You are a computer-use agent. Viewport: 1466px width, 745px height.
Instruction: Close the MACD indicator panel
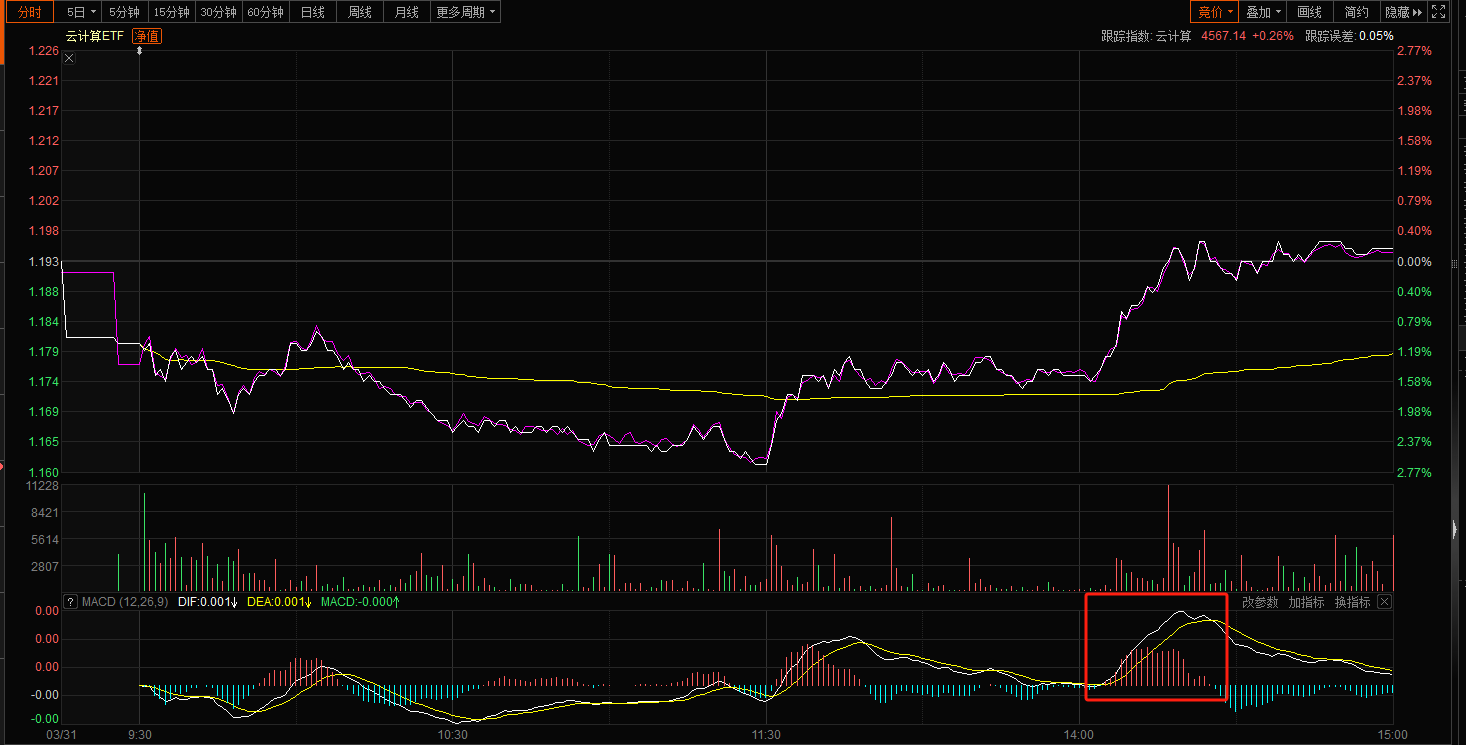(x=1384, y=602)
